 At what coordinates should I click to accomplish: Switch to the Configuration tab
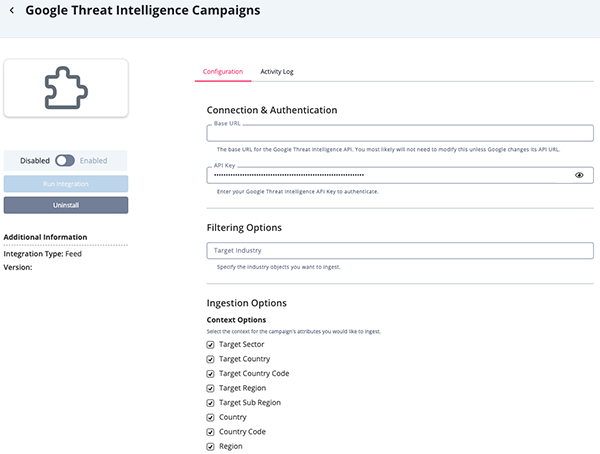(223, 72)
